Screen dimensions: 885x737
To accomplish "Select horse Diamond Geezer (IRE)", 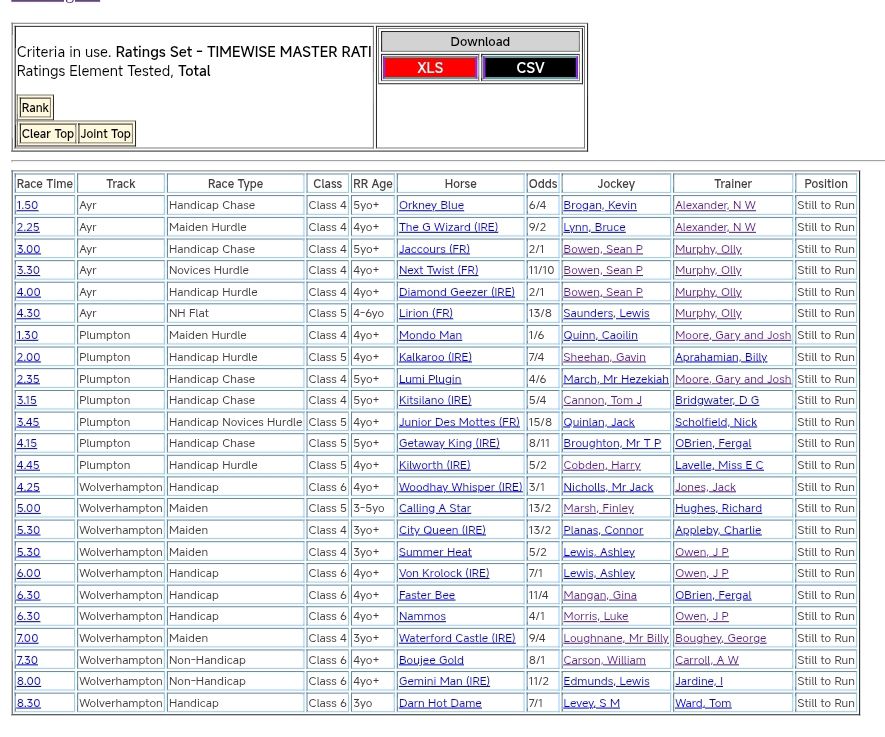I will click(x=456, y=293).
